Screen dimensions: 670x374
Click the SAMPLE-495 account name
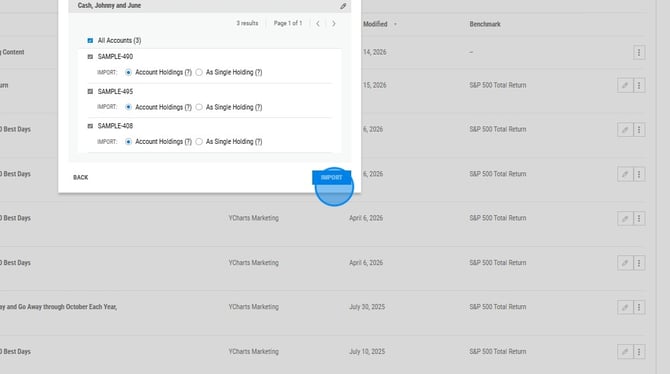(115, 91)
